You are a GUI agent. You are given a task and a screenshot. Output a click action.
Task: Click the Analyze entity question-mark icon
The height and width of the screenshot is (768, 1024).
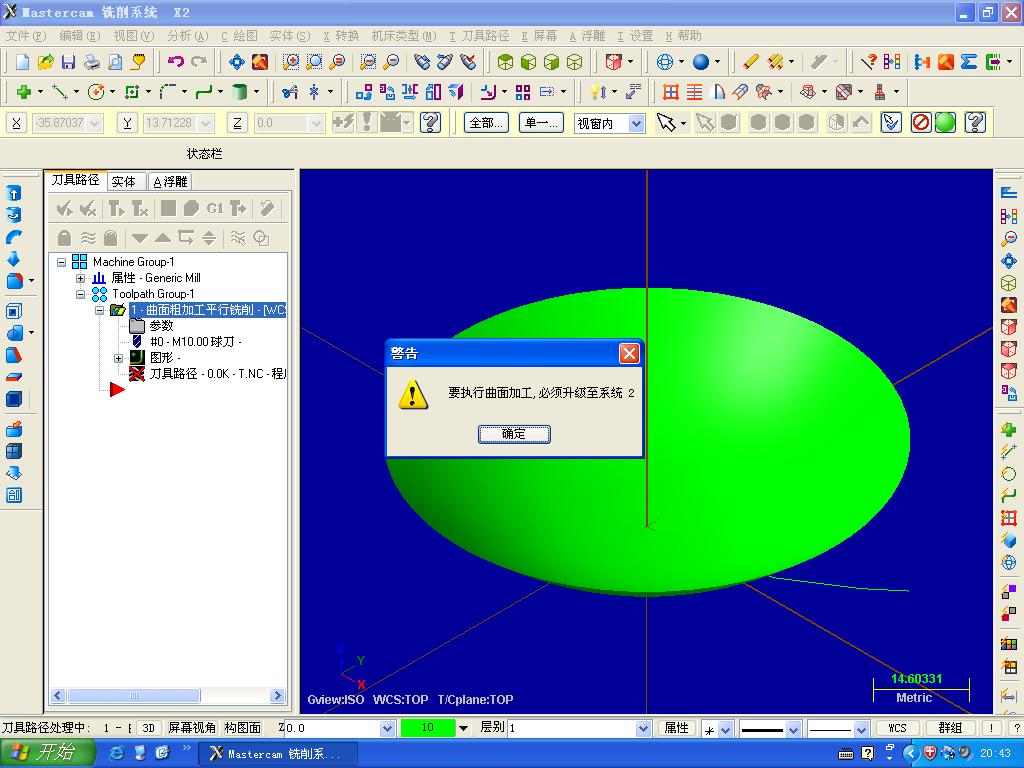868,62
